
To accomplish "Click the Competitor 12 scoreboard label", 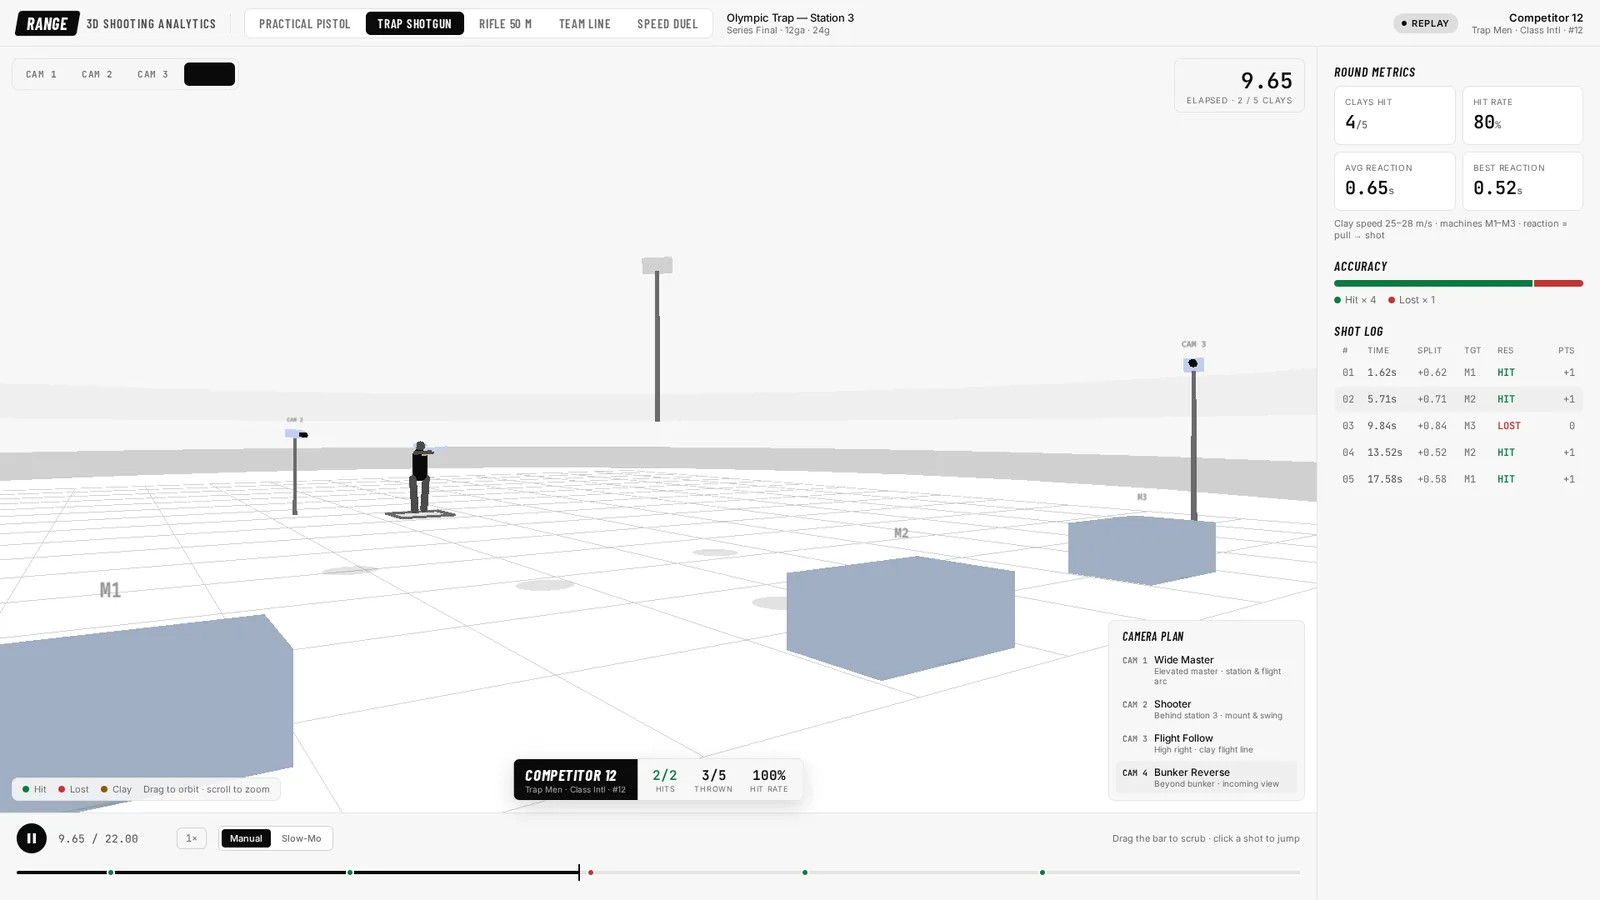I will click(x=575, y=779).
